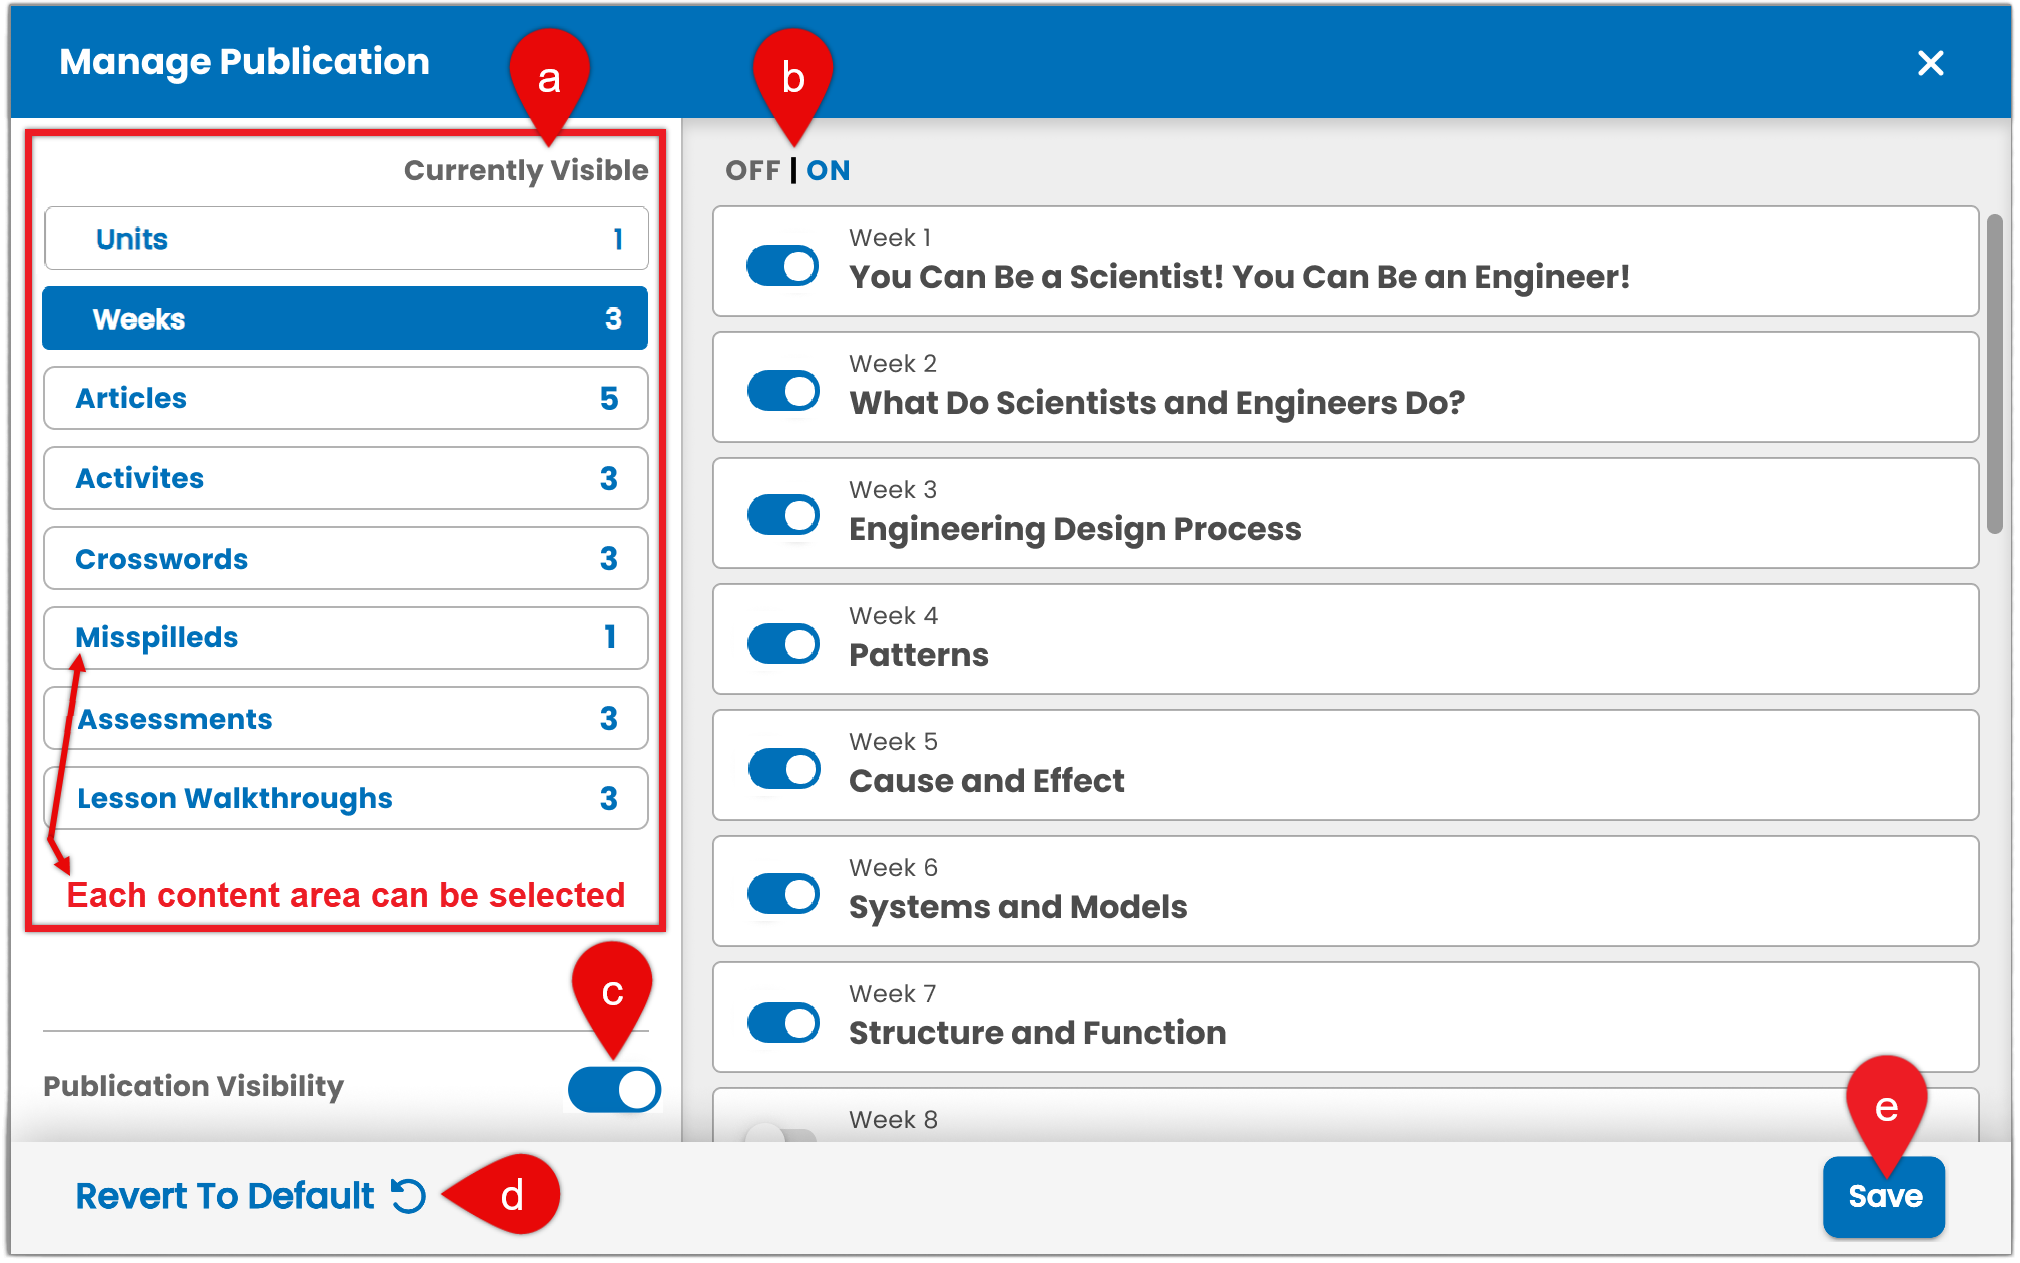Screen dimensions: 2020x1263
Task: Click the Week 4 Patterns title
Action: pos(918,655)
